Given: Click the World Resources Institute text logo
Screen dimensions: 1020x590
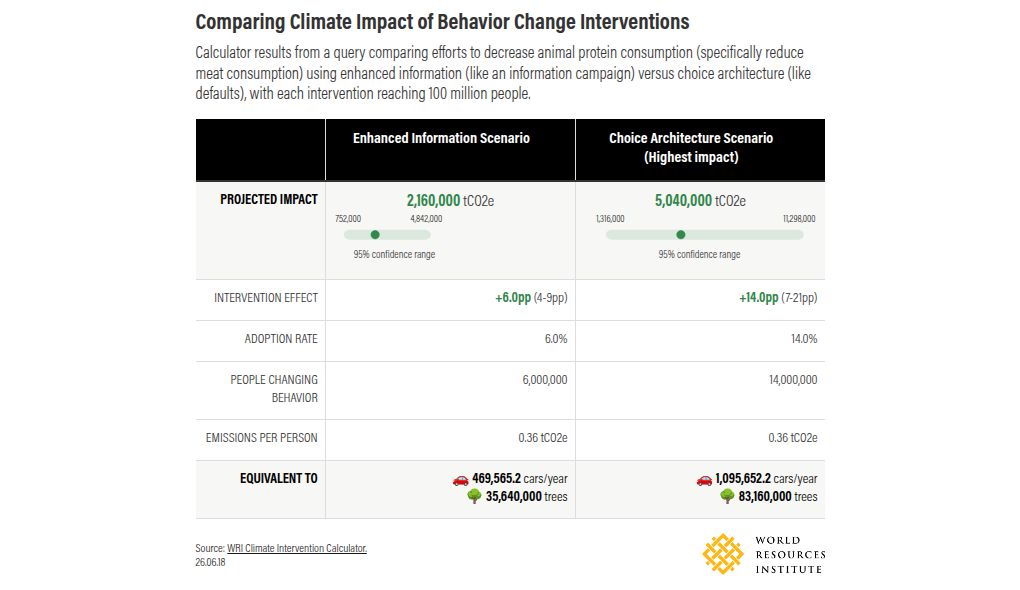Looking at the screenshot, I should coord(790,555).
